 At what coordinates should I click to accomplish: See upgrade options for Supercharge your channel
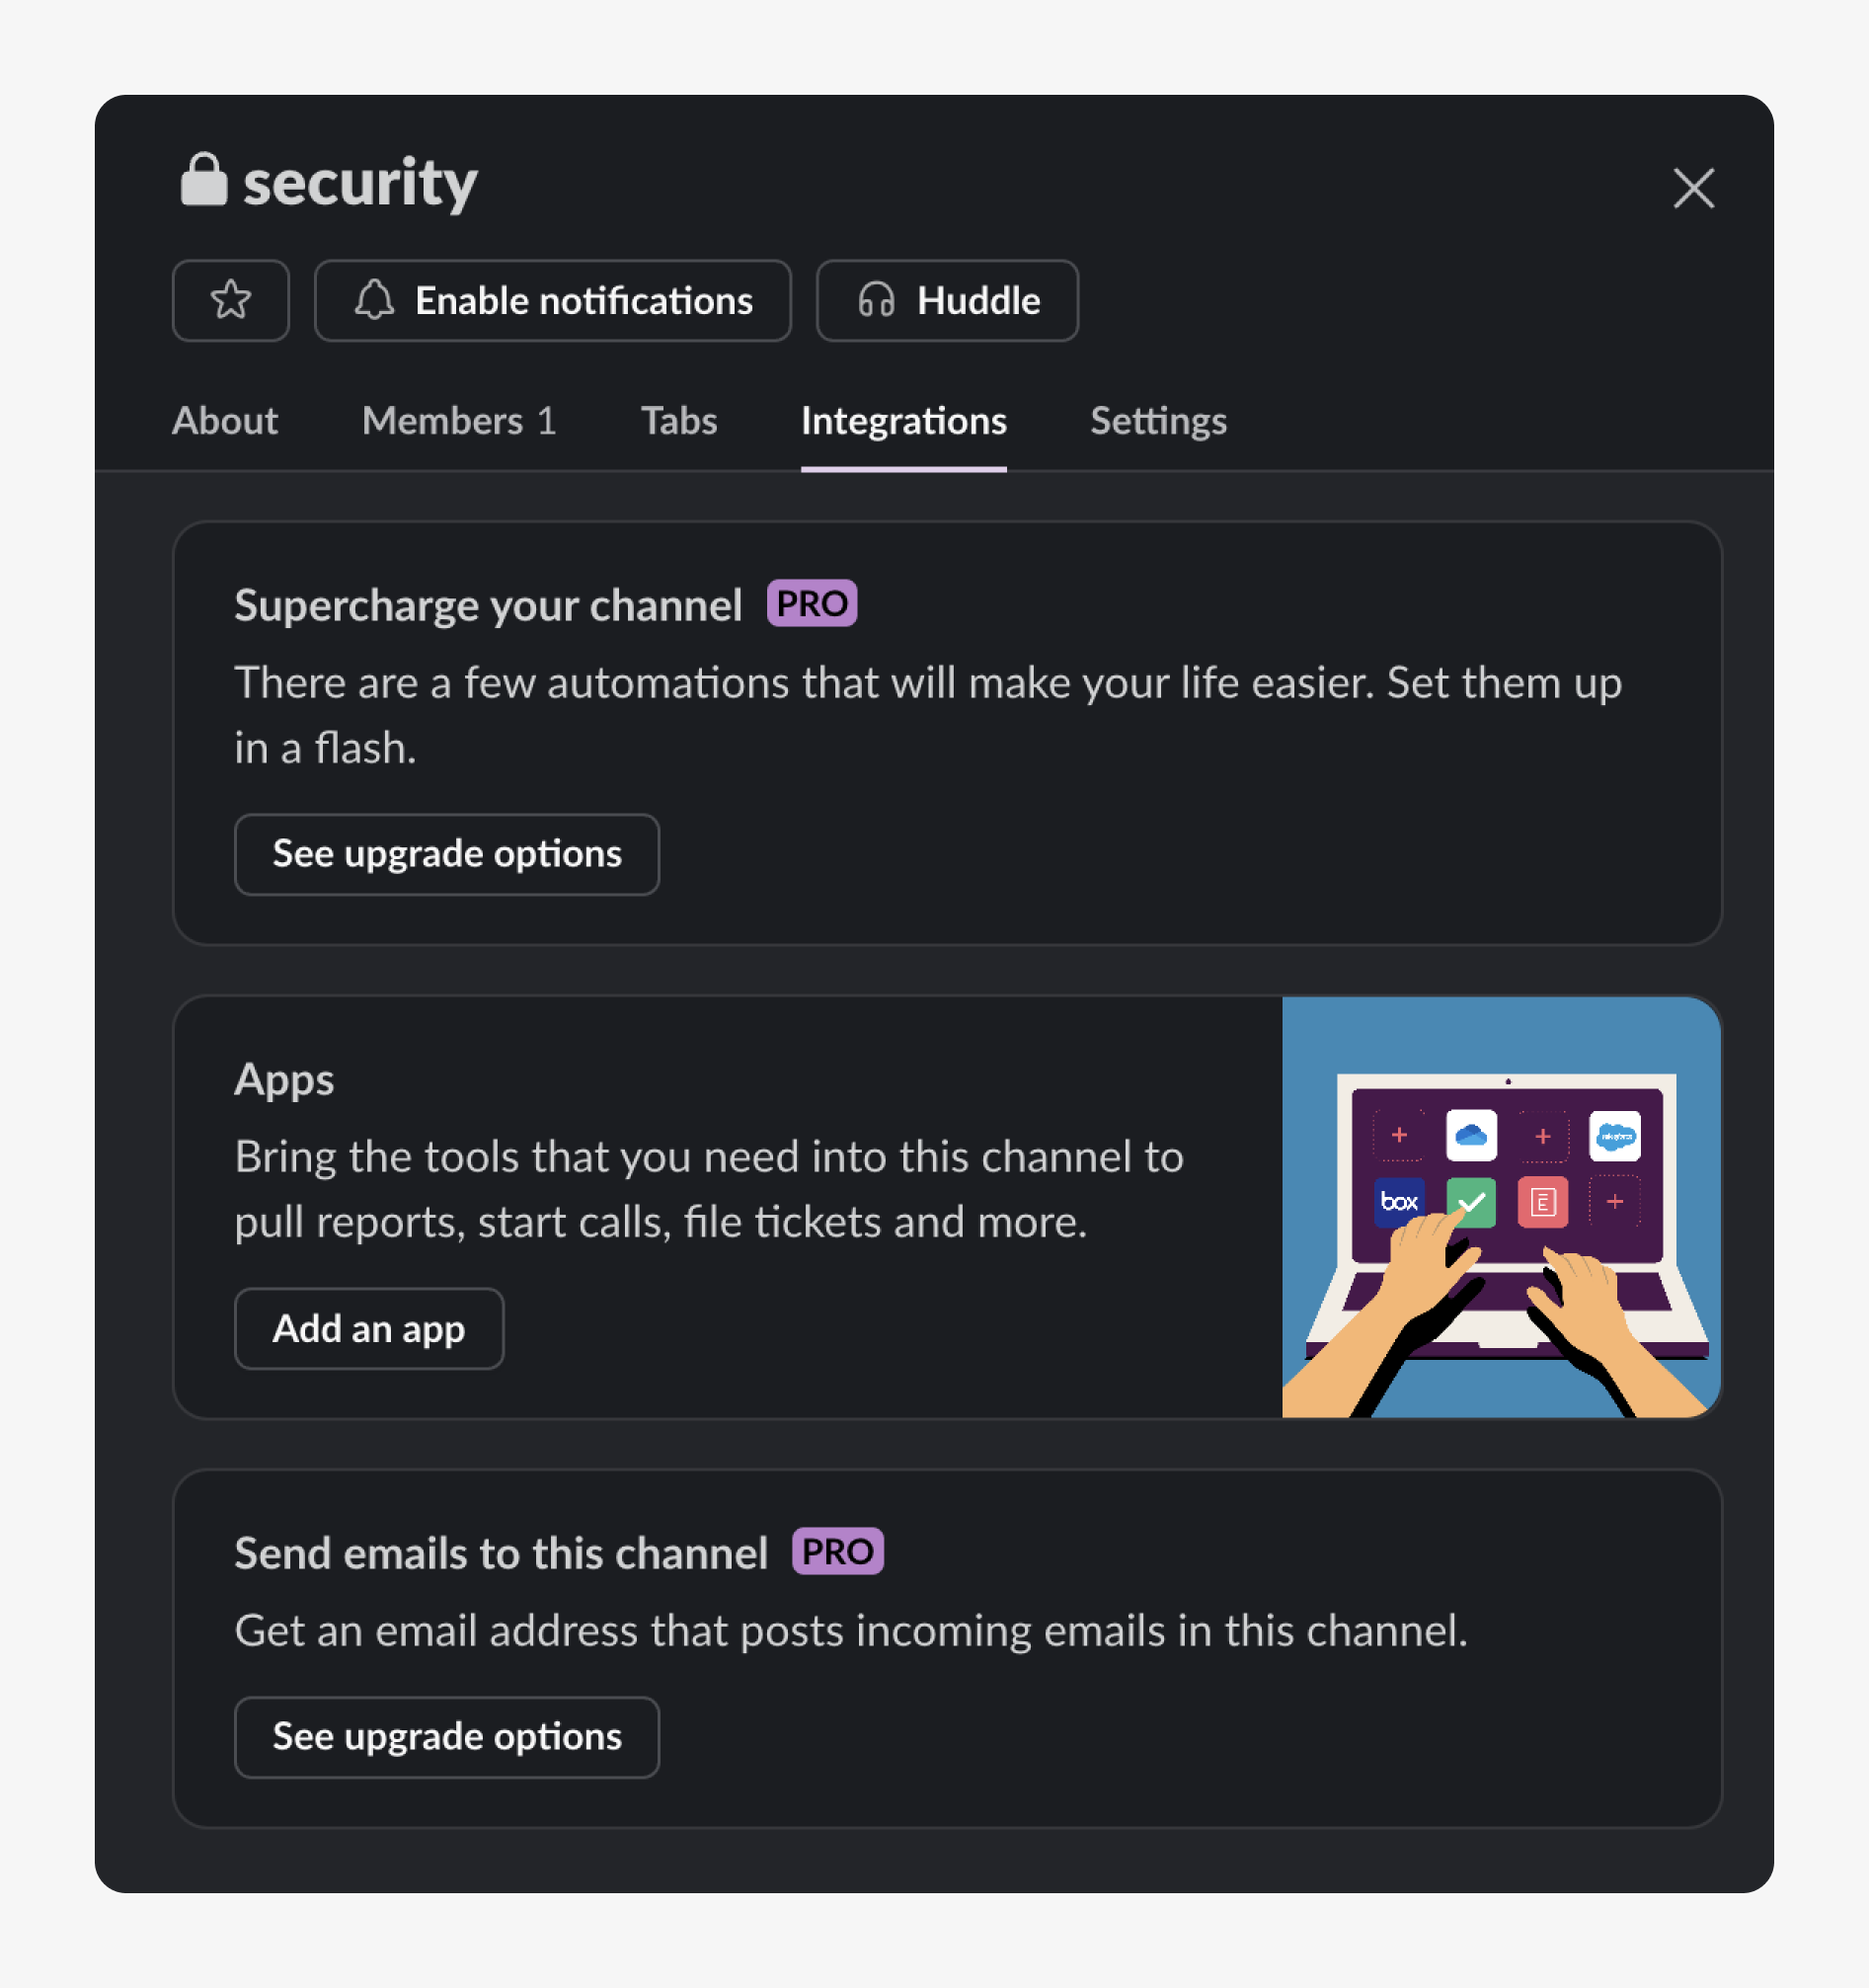coord(446,854)
